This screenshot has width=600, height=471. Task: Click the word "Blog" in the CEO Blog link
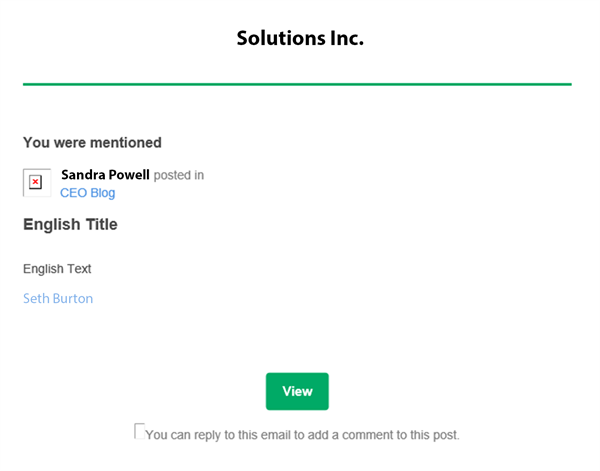100,193
